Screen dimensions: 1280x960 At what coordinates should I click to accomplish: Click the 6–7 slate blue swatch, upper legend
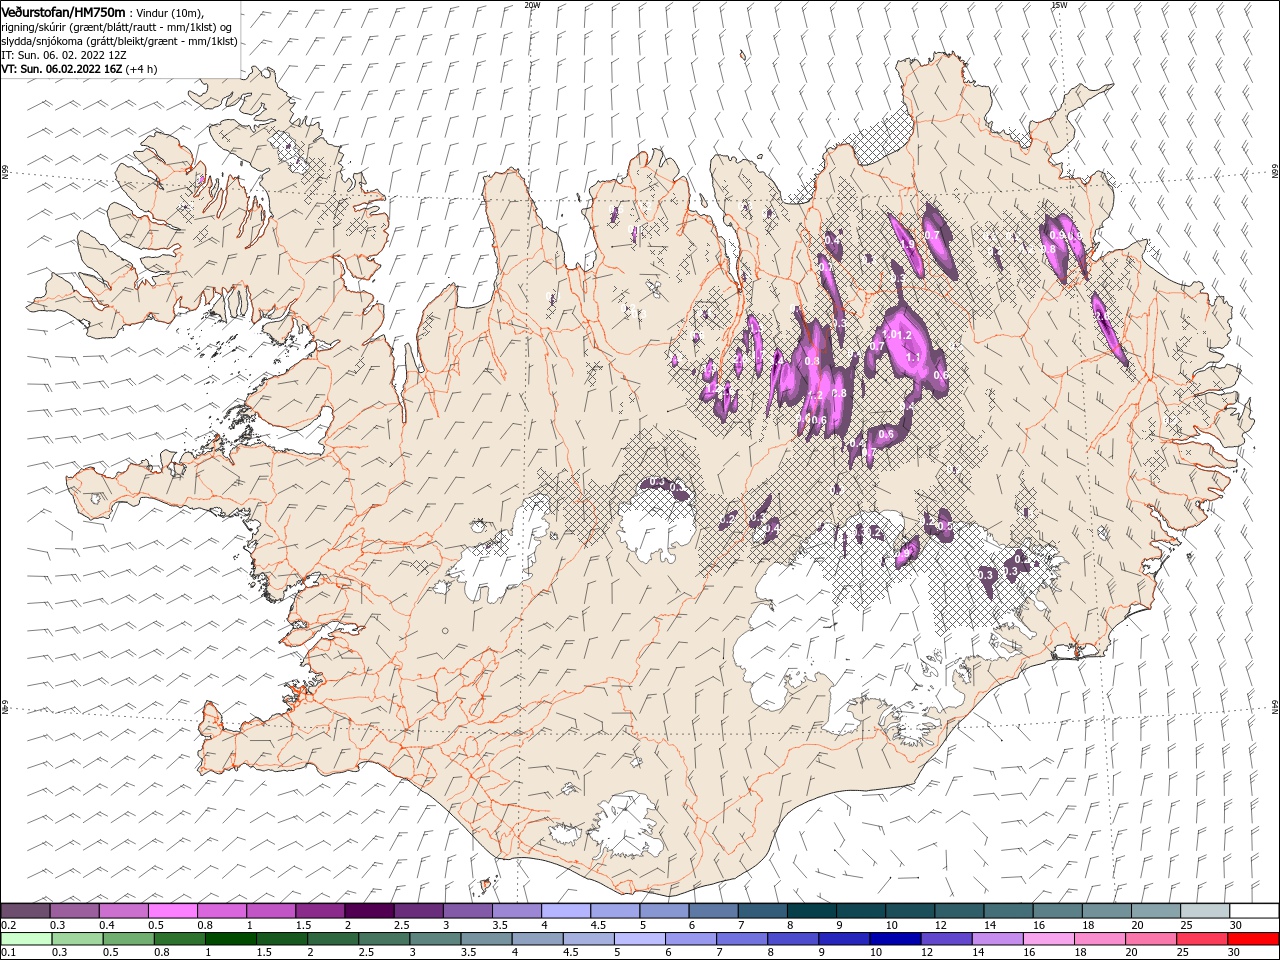713,911
